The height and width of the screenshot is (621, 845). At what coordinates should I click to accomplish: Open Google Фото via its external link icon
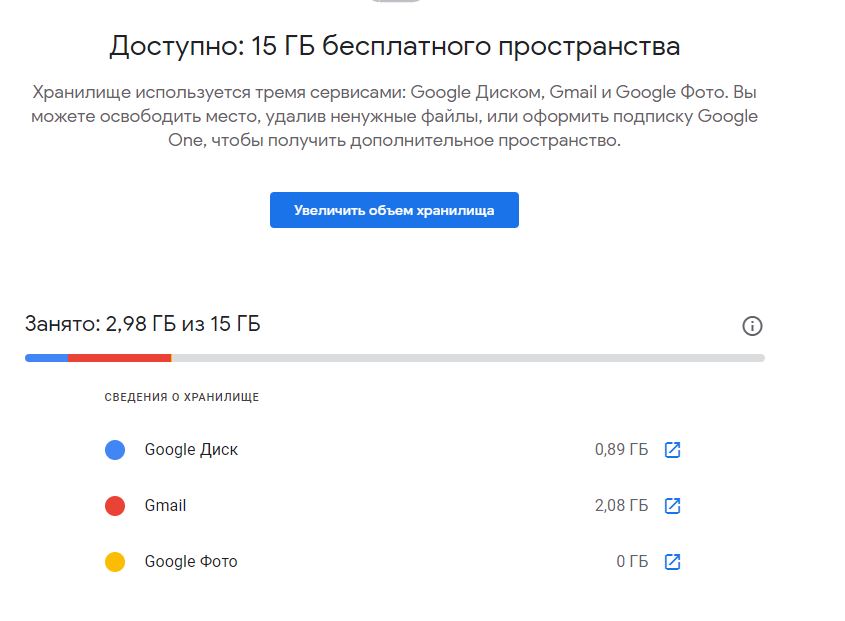click(x=672, y=562)
